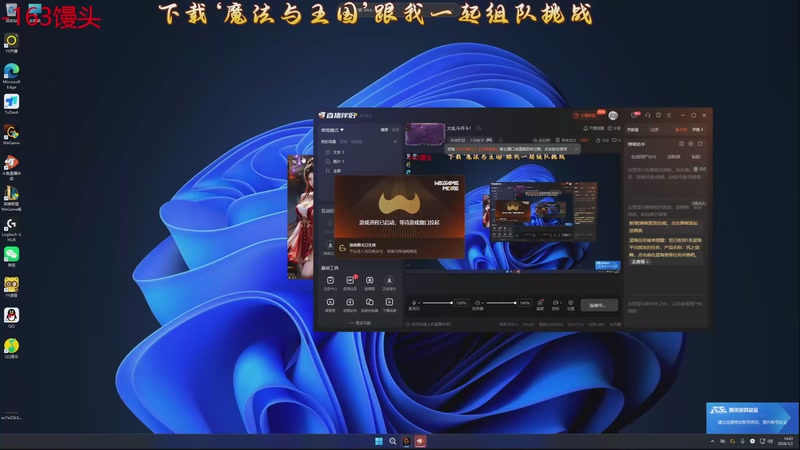Switch to 竖屏 portrait layout
The height and width of the screenshot is (450, 800).
click(395, 130)
